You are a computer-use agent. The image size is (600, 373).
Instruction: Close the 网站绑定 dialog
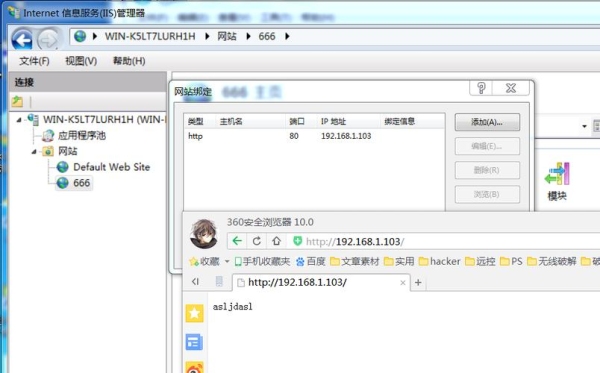[x=511, y=88]
